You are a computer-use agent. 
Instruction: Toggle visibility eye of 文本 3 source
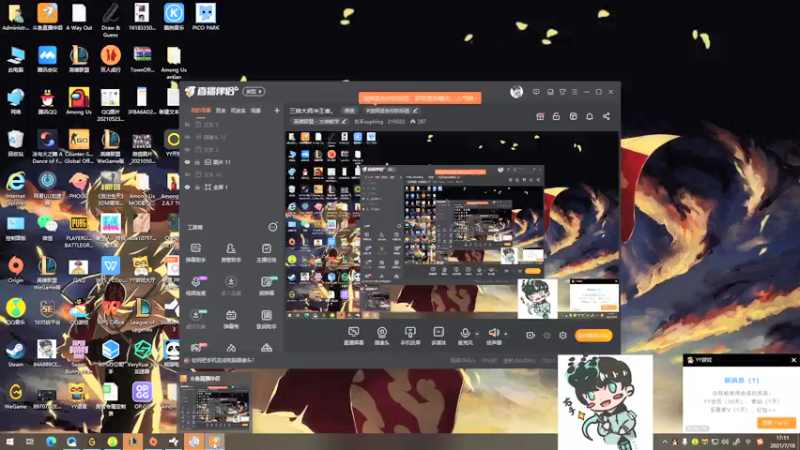point(187,124)
